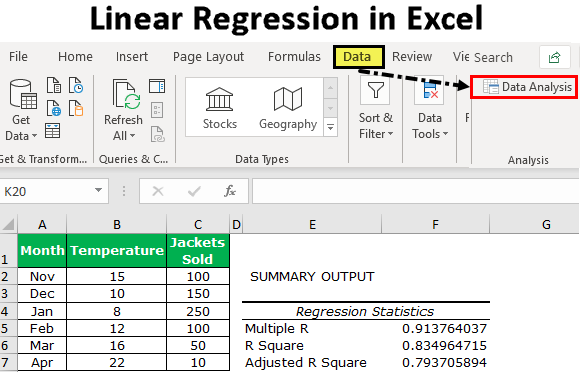Click the Jan cell
The width and height of the screenshot is (580, 372).
[42, 311]
